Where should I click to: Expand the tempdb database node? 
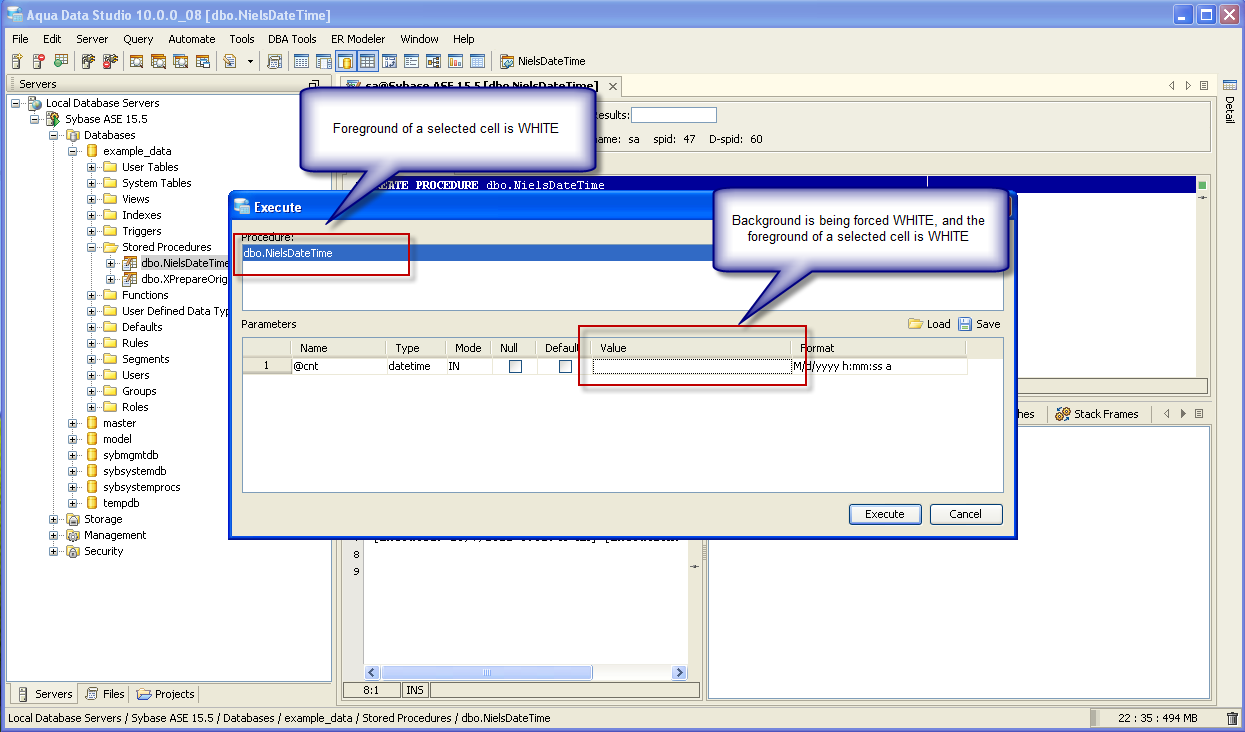coord(72,503)
